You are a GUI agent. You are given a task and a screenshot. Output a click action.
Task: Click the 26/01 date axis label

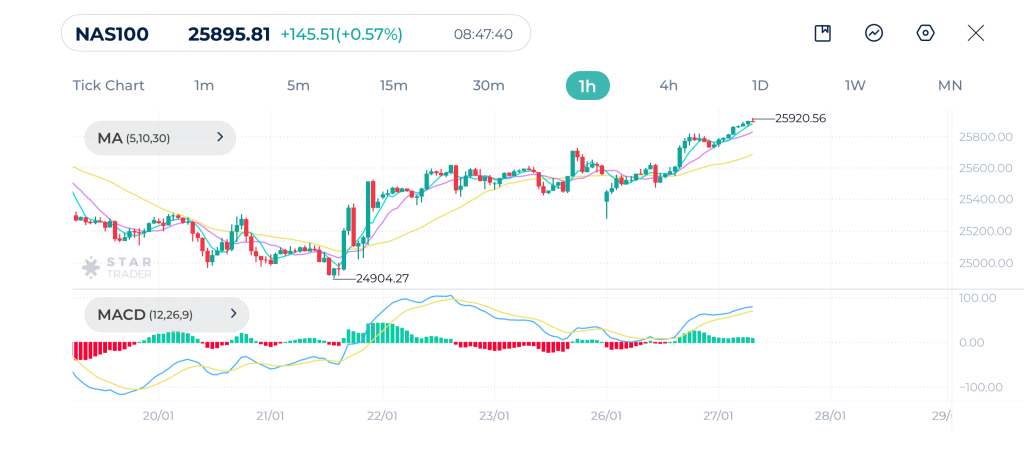(x=607, y=415)
